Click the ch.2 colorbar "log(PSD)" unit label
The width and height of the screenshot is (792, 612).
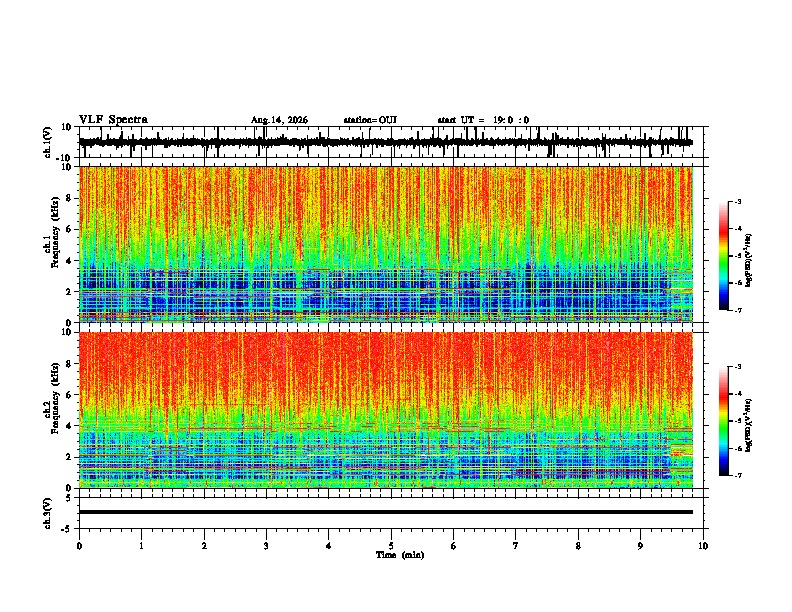click(x=750, y=426)
